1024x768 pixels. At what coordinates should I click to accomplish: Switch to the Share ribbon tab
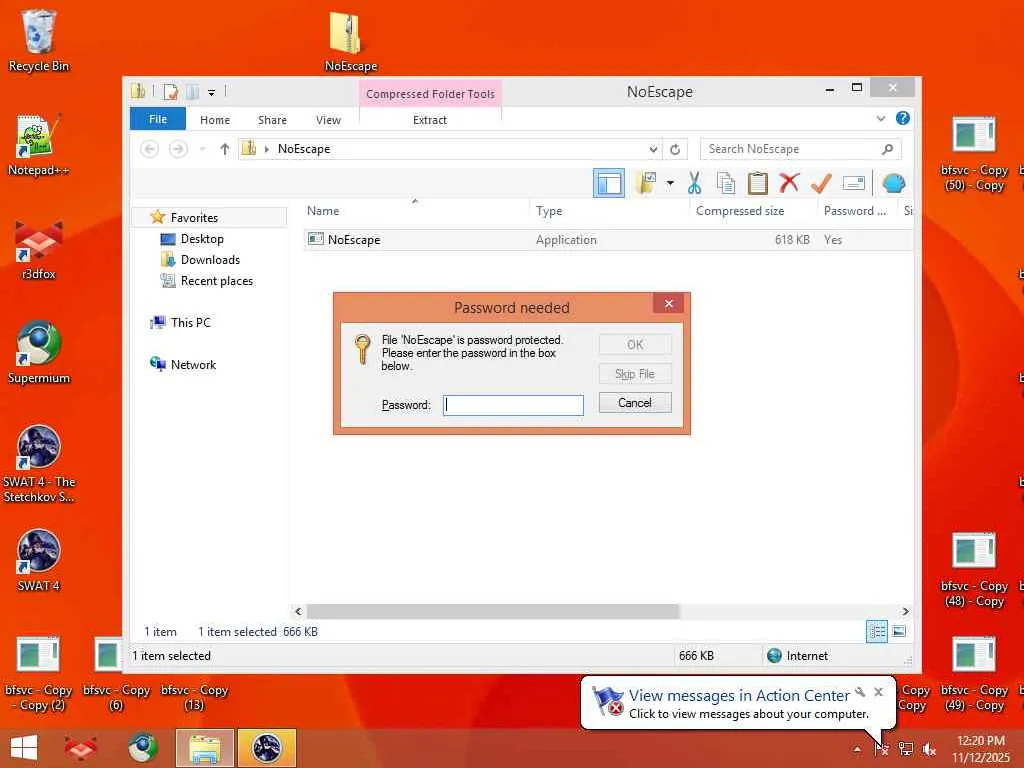click(x=272, y=120)
